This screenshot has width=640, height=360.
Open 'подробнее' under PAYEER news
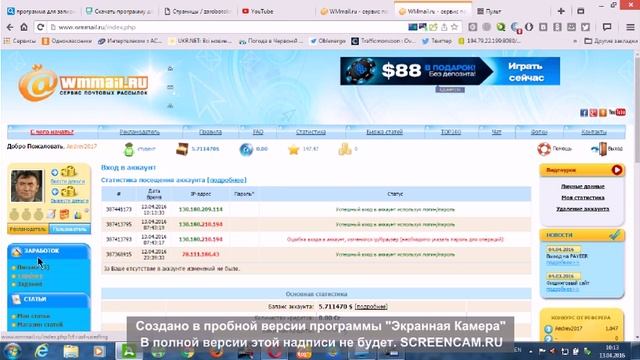tap(562, 262)
